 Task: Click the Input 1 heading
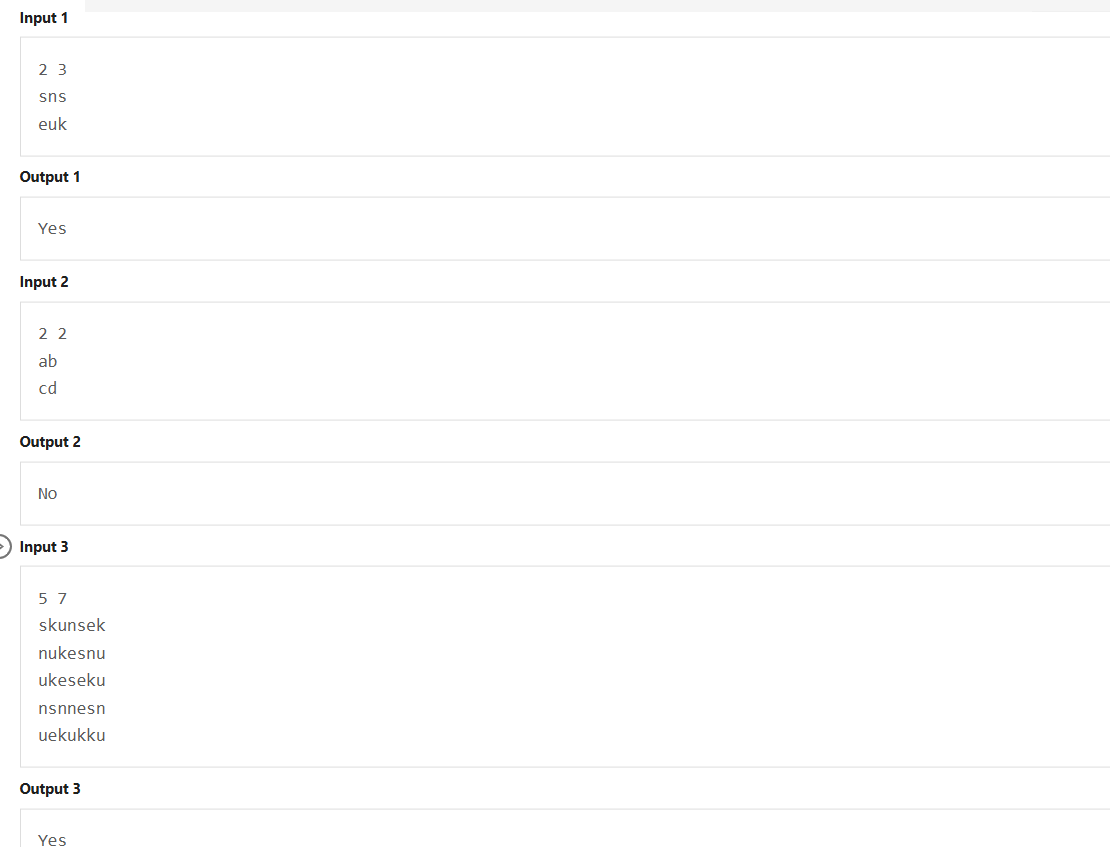click(44, 18)
